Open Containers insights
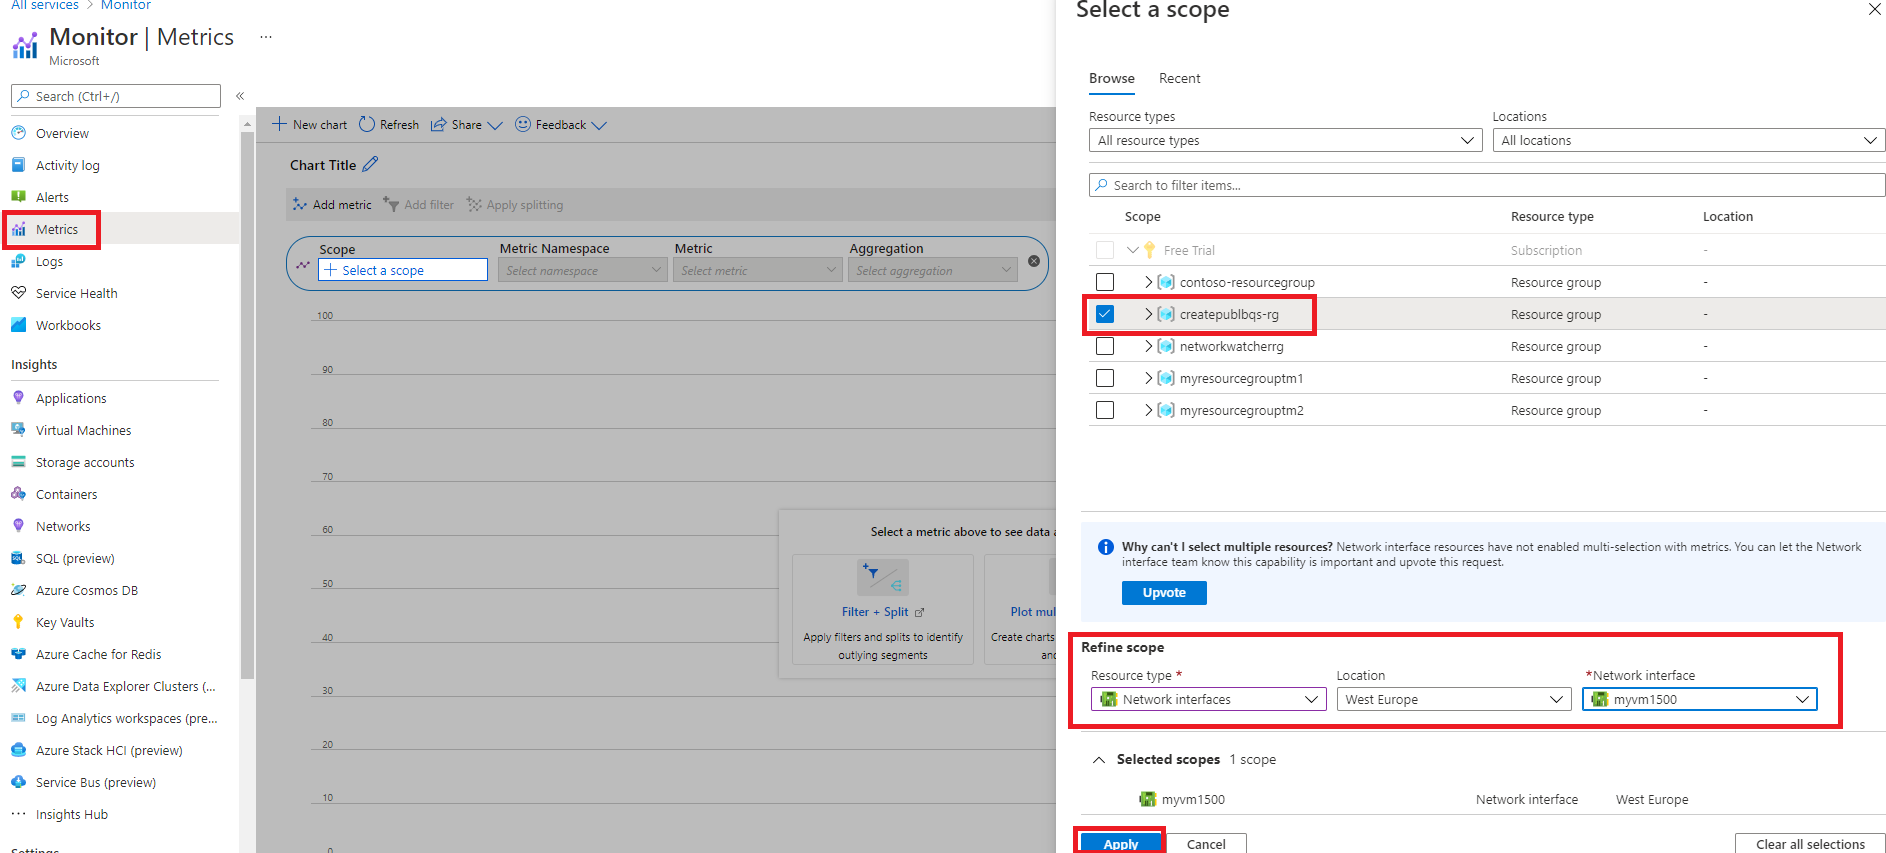 (x=66, y=494)
